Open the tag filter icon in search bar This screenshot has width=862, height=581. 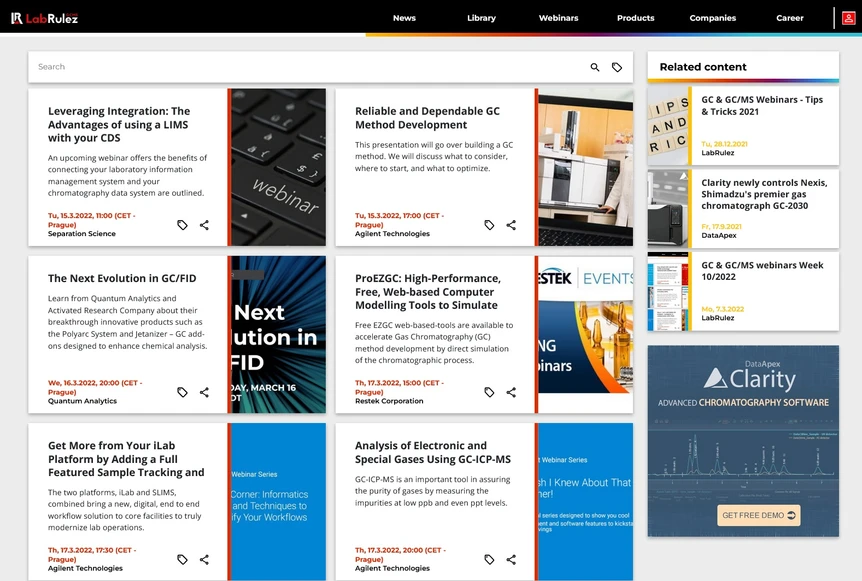pyautogui.click(x=617, y=67)
